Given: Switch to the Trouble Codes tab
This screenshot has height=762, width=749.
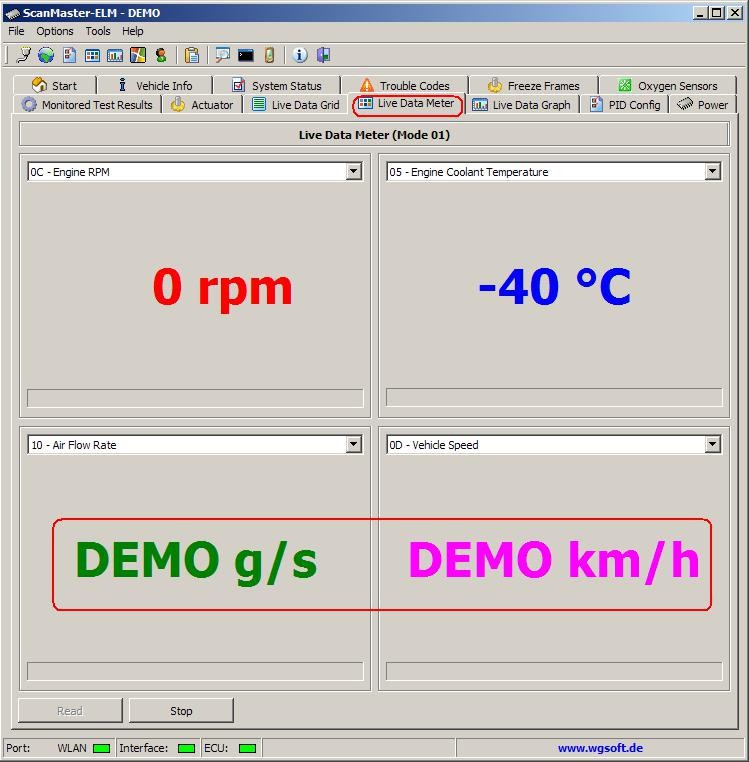Looking at the screenshot, I should (405, 86).
